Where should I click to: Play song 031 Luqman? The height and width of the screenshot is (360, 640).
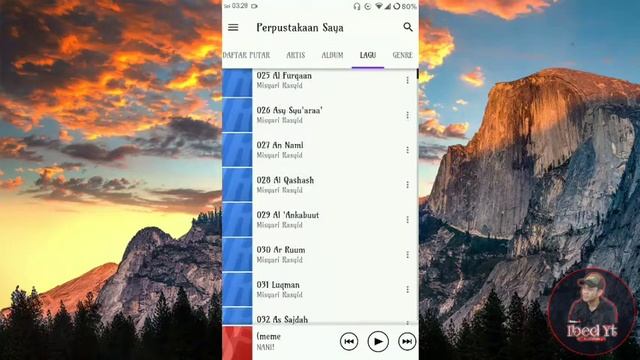click(x=320, y=289)
